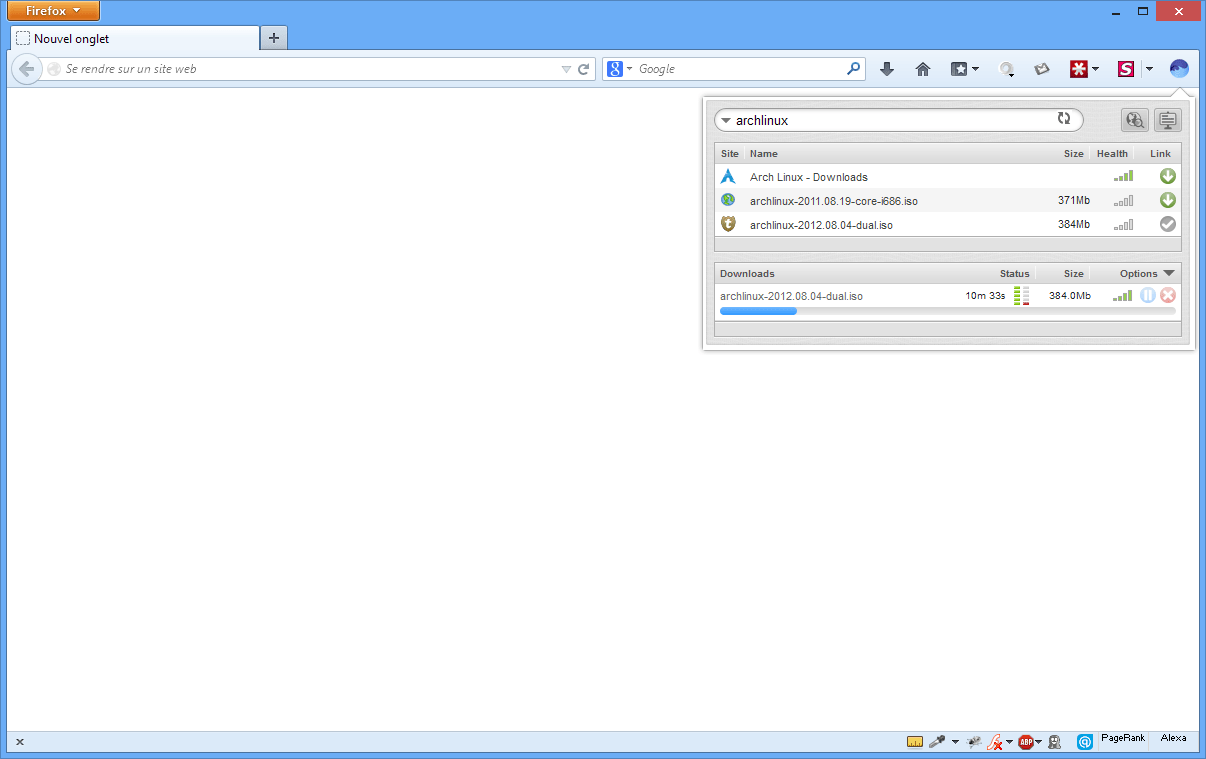The height and width of the screenshot is (759, 1206).
Task: Click the 384.0Mb download size
Action: tap(1069, 296)
